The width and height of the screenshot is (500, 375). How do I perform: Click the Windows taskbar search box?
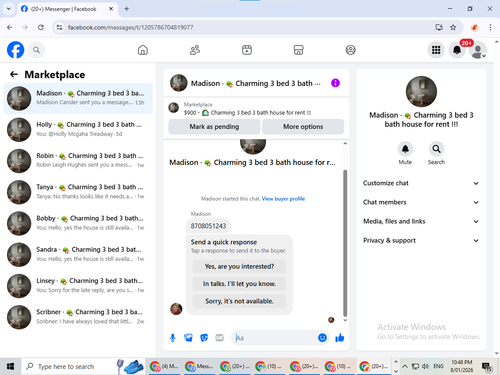tap(83, 366)
